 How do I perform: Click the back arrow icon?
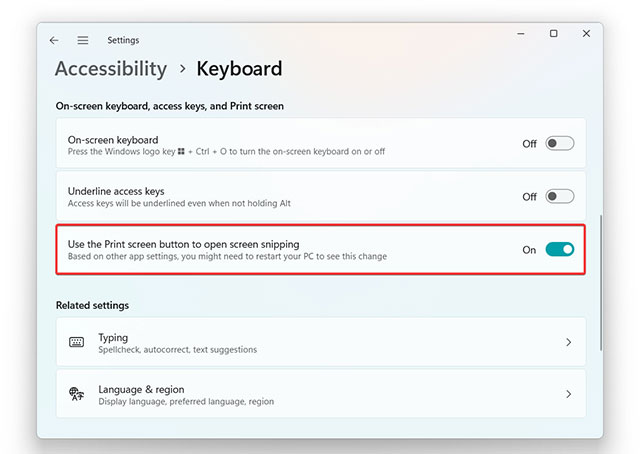coord(54,40)
